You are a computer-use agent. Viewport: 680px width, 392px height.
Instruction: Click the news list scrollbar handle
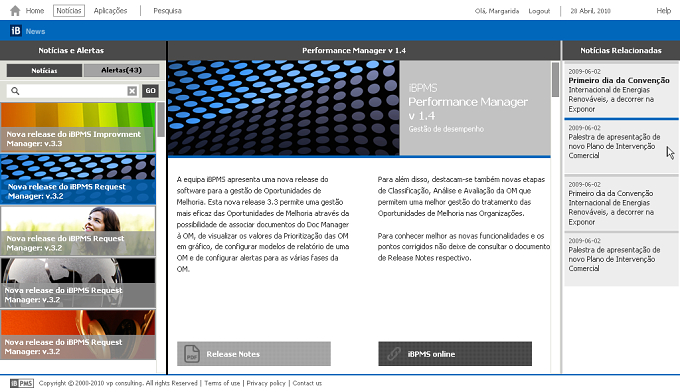pyautogui.click(x=161, y=119)
